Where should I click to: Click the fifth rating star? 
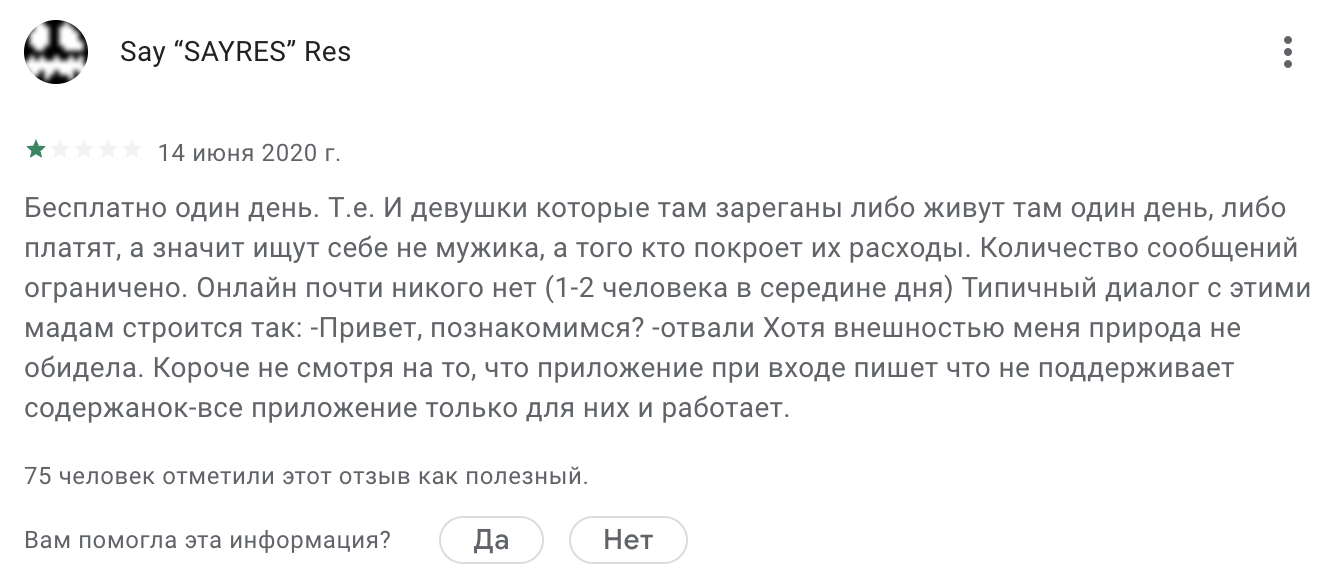pos(132,151)
